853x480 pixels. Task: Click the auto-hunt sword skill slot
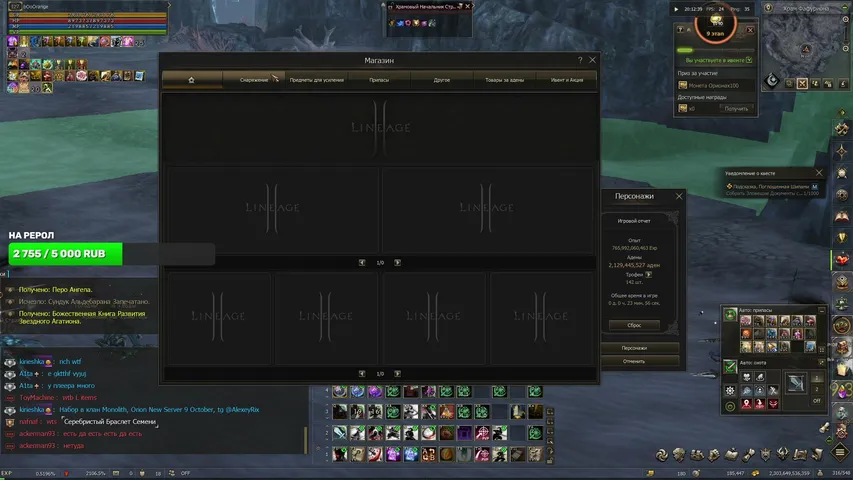click(795, 383)
